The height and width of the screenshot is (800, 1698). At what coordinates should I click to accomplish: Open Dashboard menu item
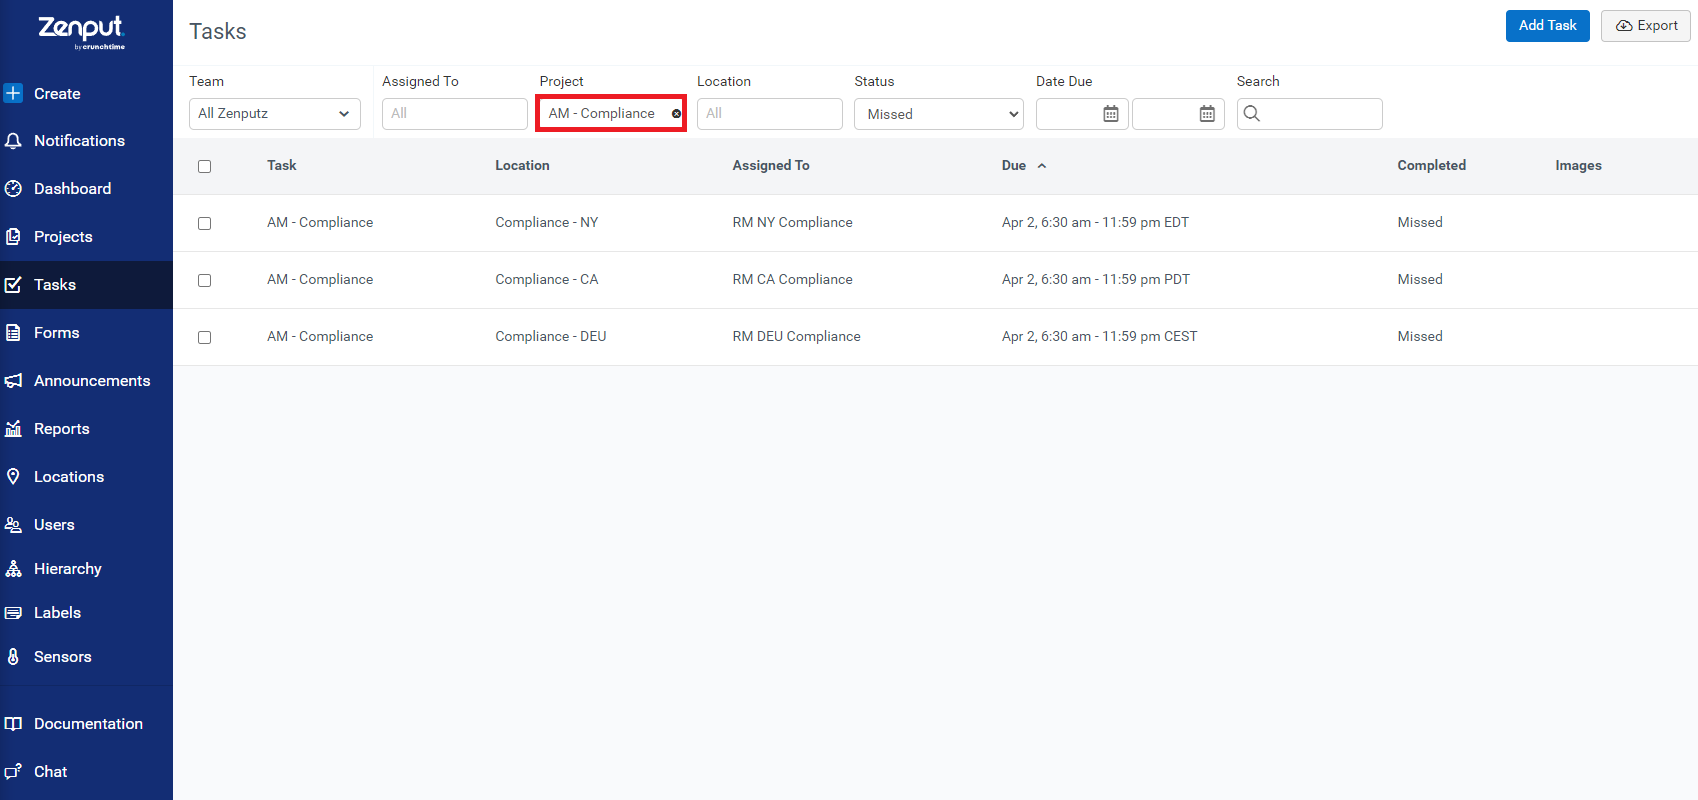click(72, 189)
